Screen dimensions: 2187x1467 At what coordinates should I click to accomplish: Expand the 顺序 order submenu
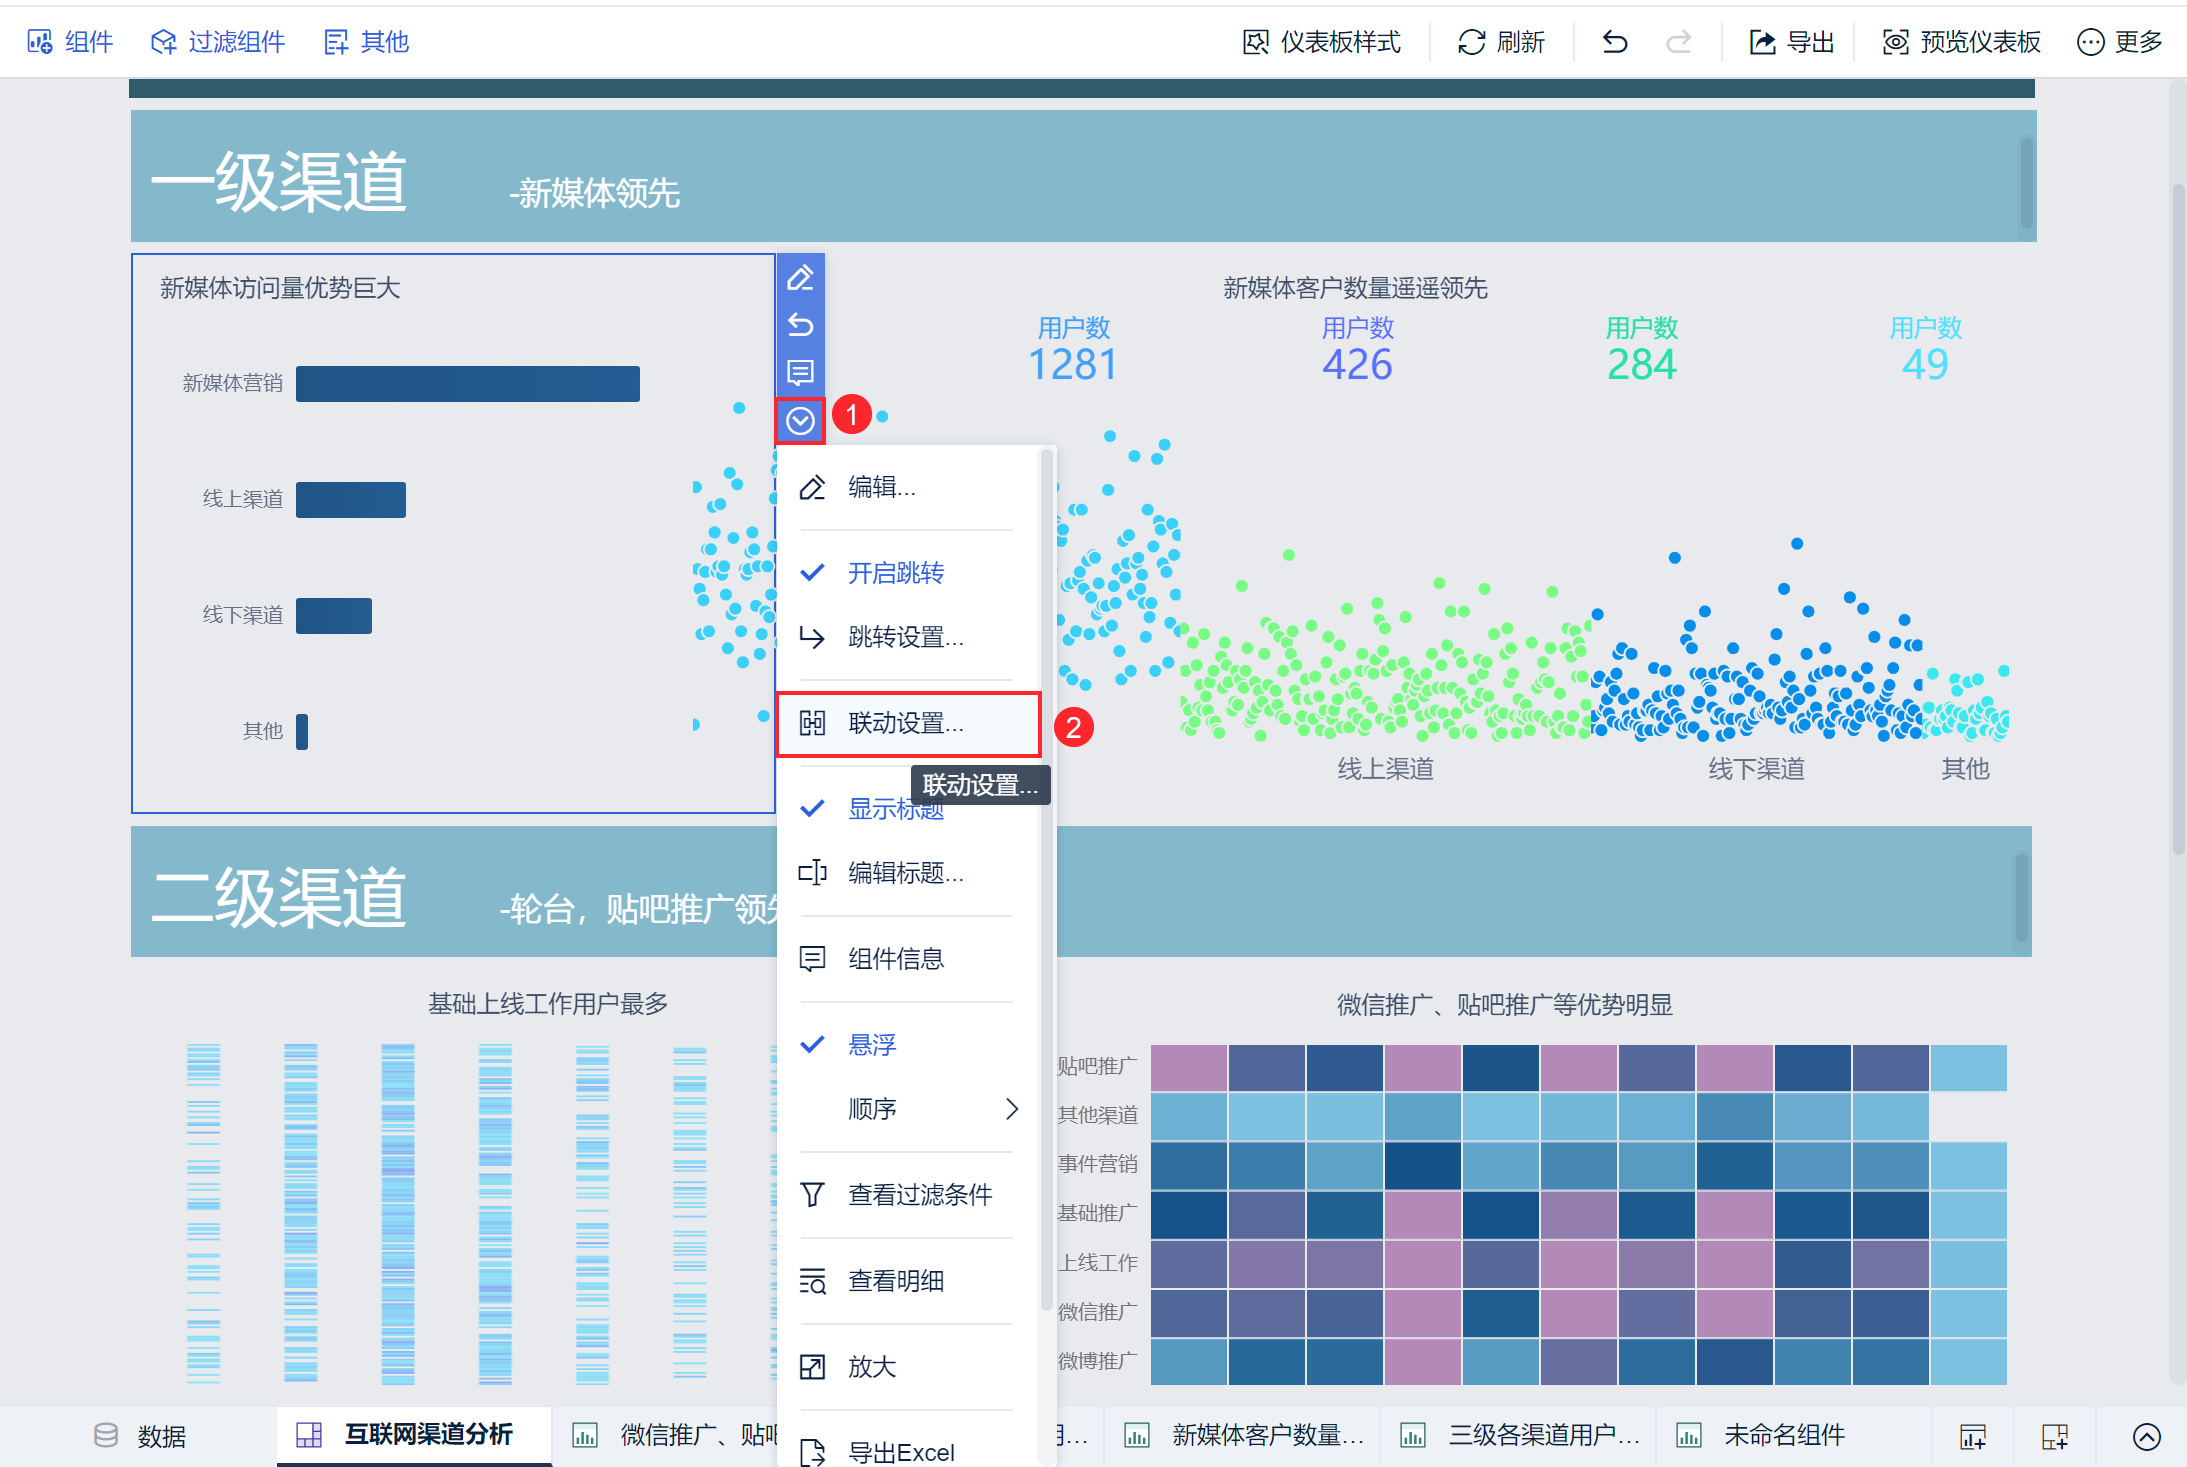(x=908, y=1109)
